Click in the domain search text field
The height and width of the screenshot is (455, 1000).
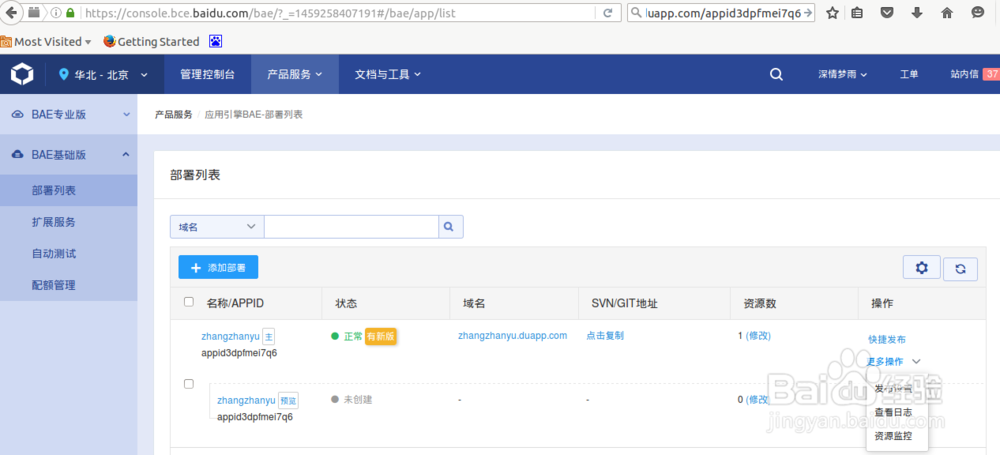coord(351,227)
